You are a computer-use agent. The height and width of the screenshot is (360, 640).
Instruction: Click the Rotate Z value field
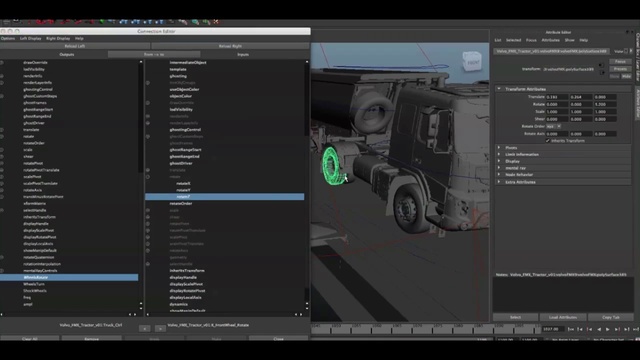pos(605,104)
